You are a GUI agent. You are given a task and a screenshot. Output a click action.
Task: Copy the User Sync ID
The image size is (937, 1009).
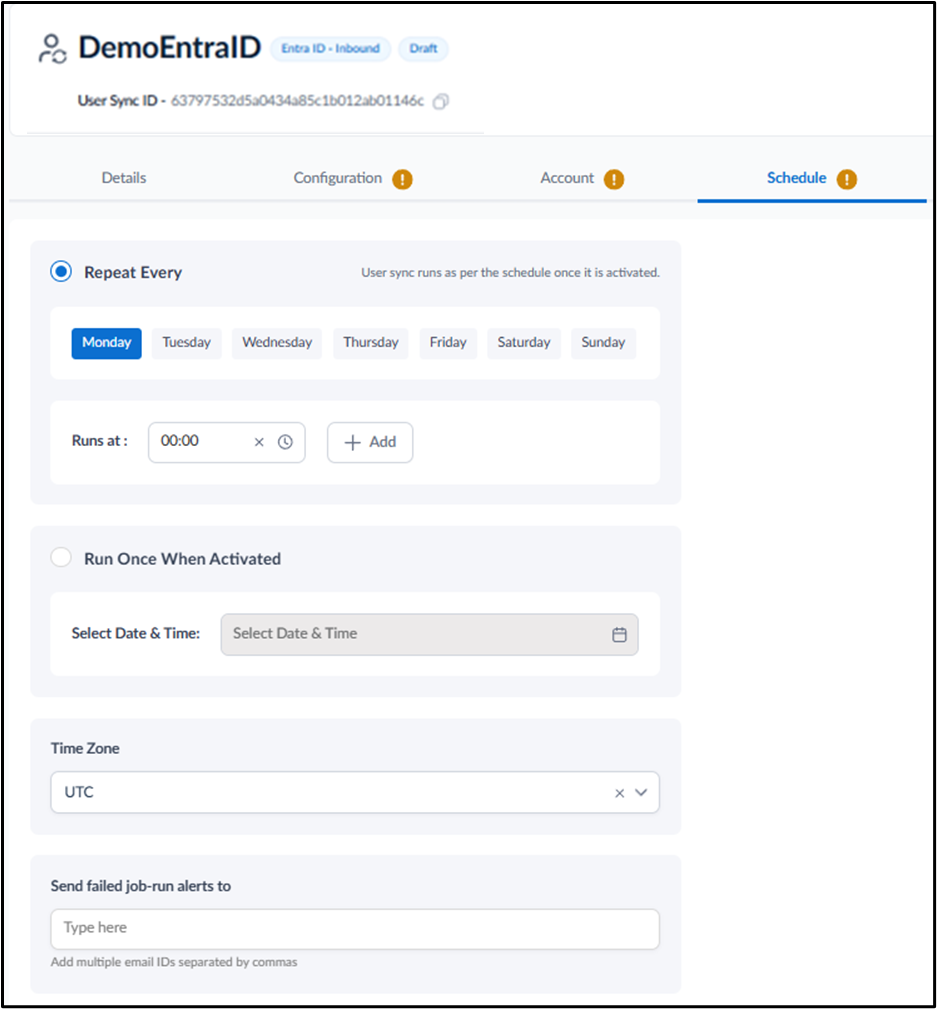pyautogui.click(x=440, y=101)
